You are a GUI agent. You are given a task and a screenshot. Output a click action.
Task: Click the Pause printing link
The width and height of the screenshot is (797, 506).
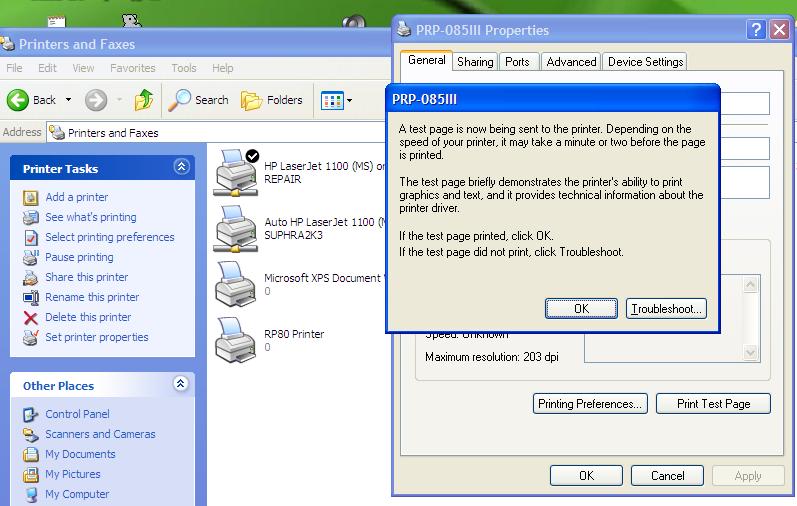click(79, 257)
